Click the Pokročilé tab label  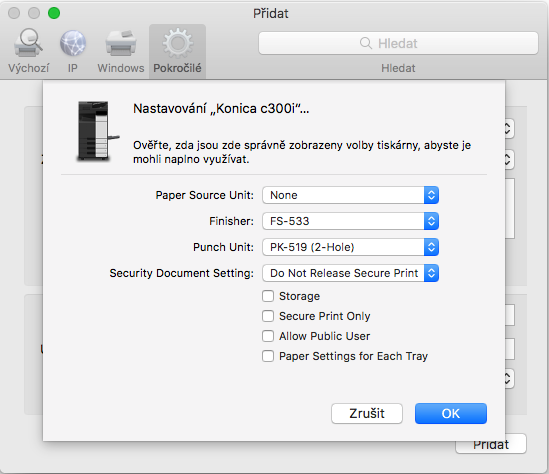(178, 68)
